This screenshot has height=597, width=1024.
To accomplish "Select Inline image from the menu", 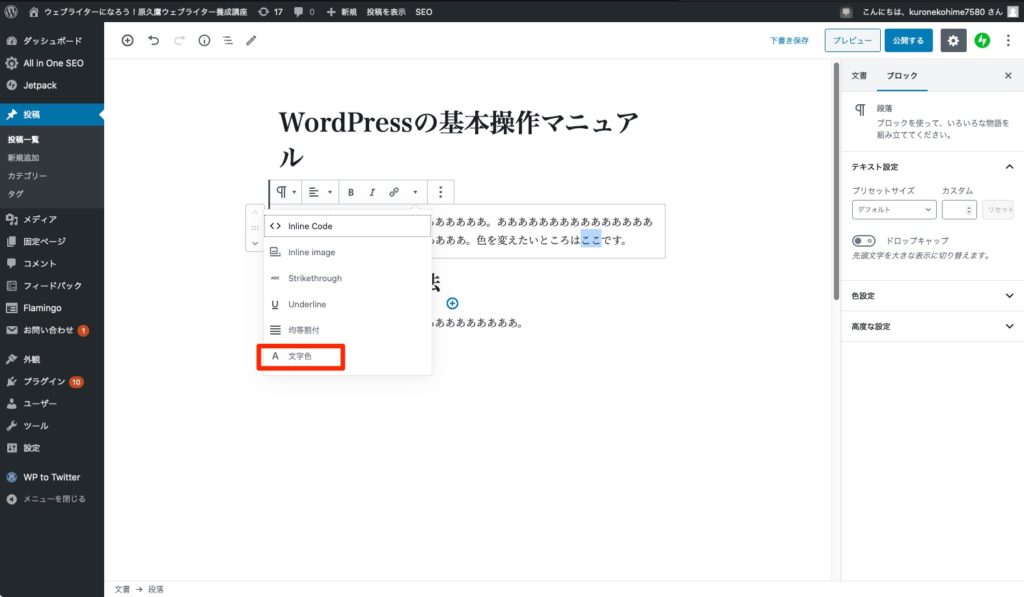I will point(347,252).
